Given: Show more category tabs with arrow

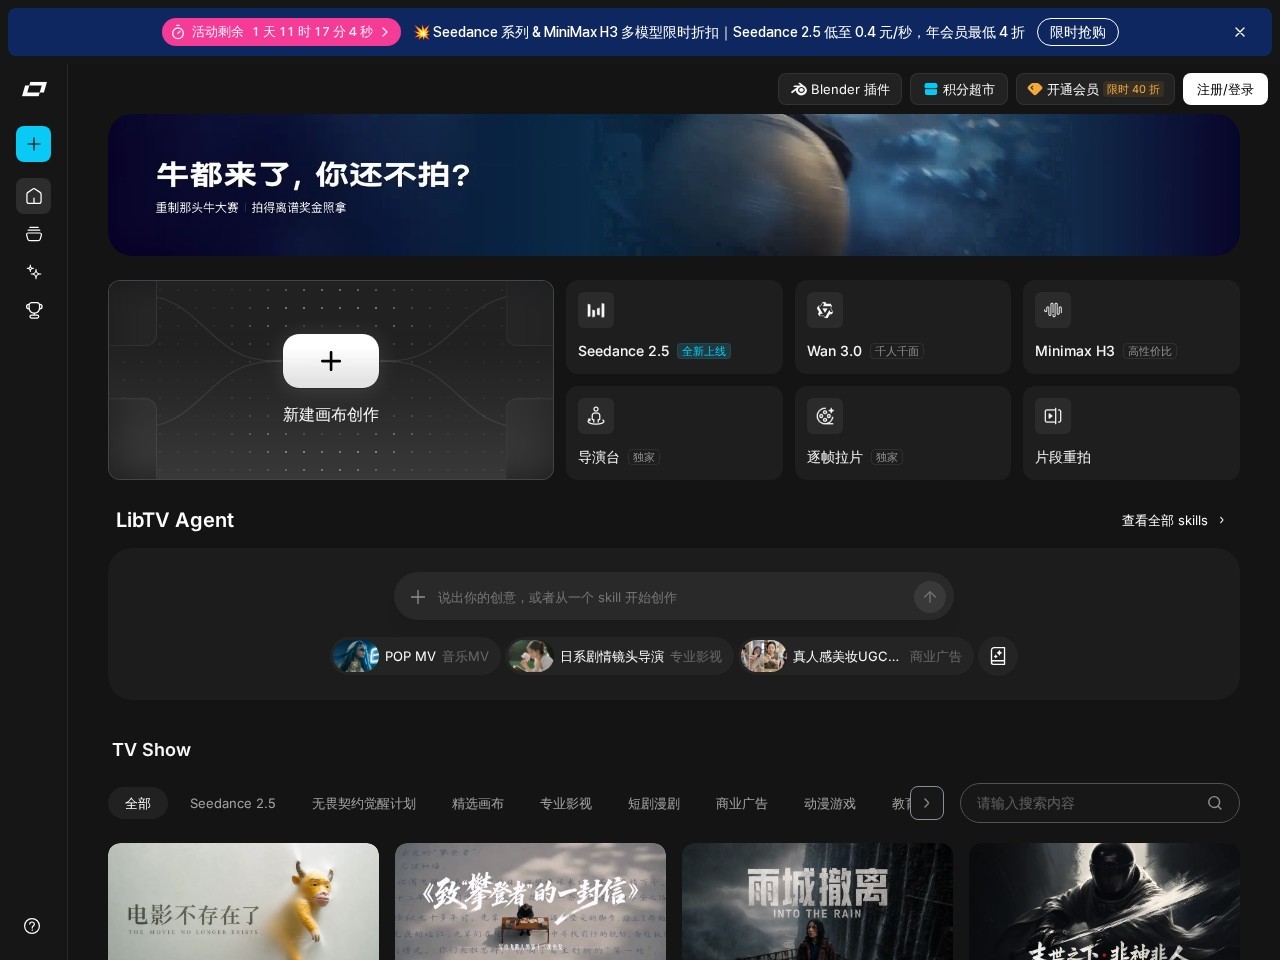Looking at the screenshot, I should pyautogui.click(x=927, y=803).
